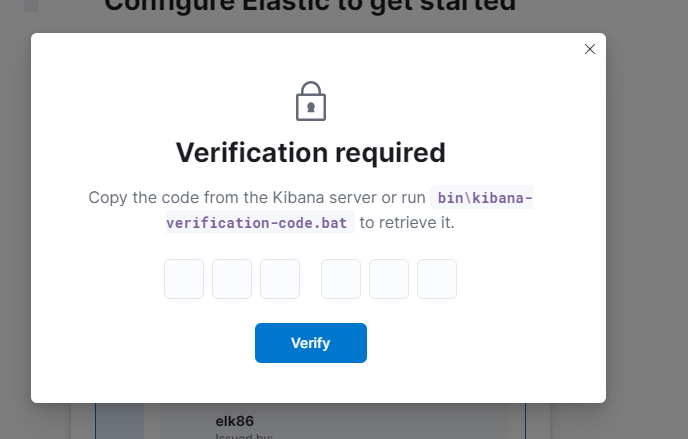This screenshot has height=439, width=688.
Task: Select the second verification code digit box
Action: coord(232,279)
